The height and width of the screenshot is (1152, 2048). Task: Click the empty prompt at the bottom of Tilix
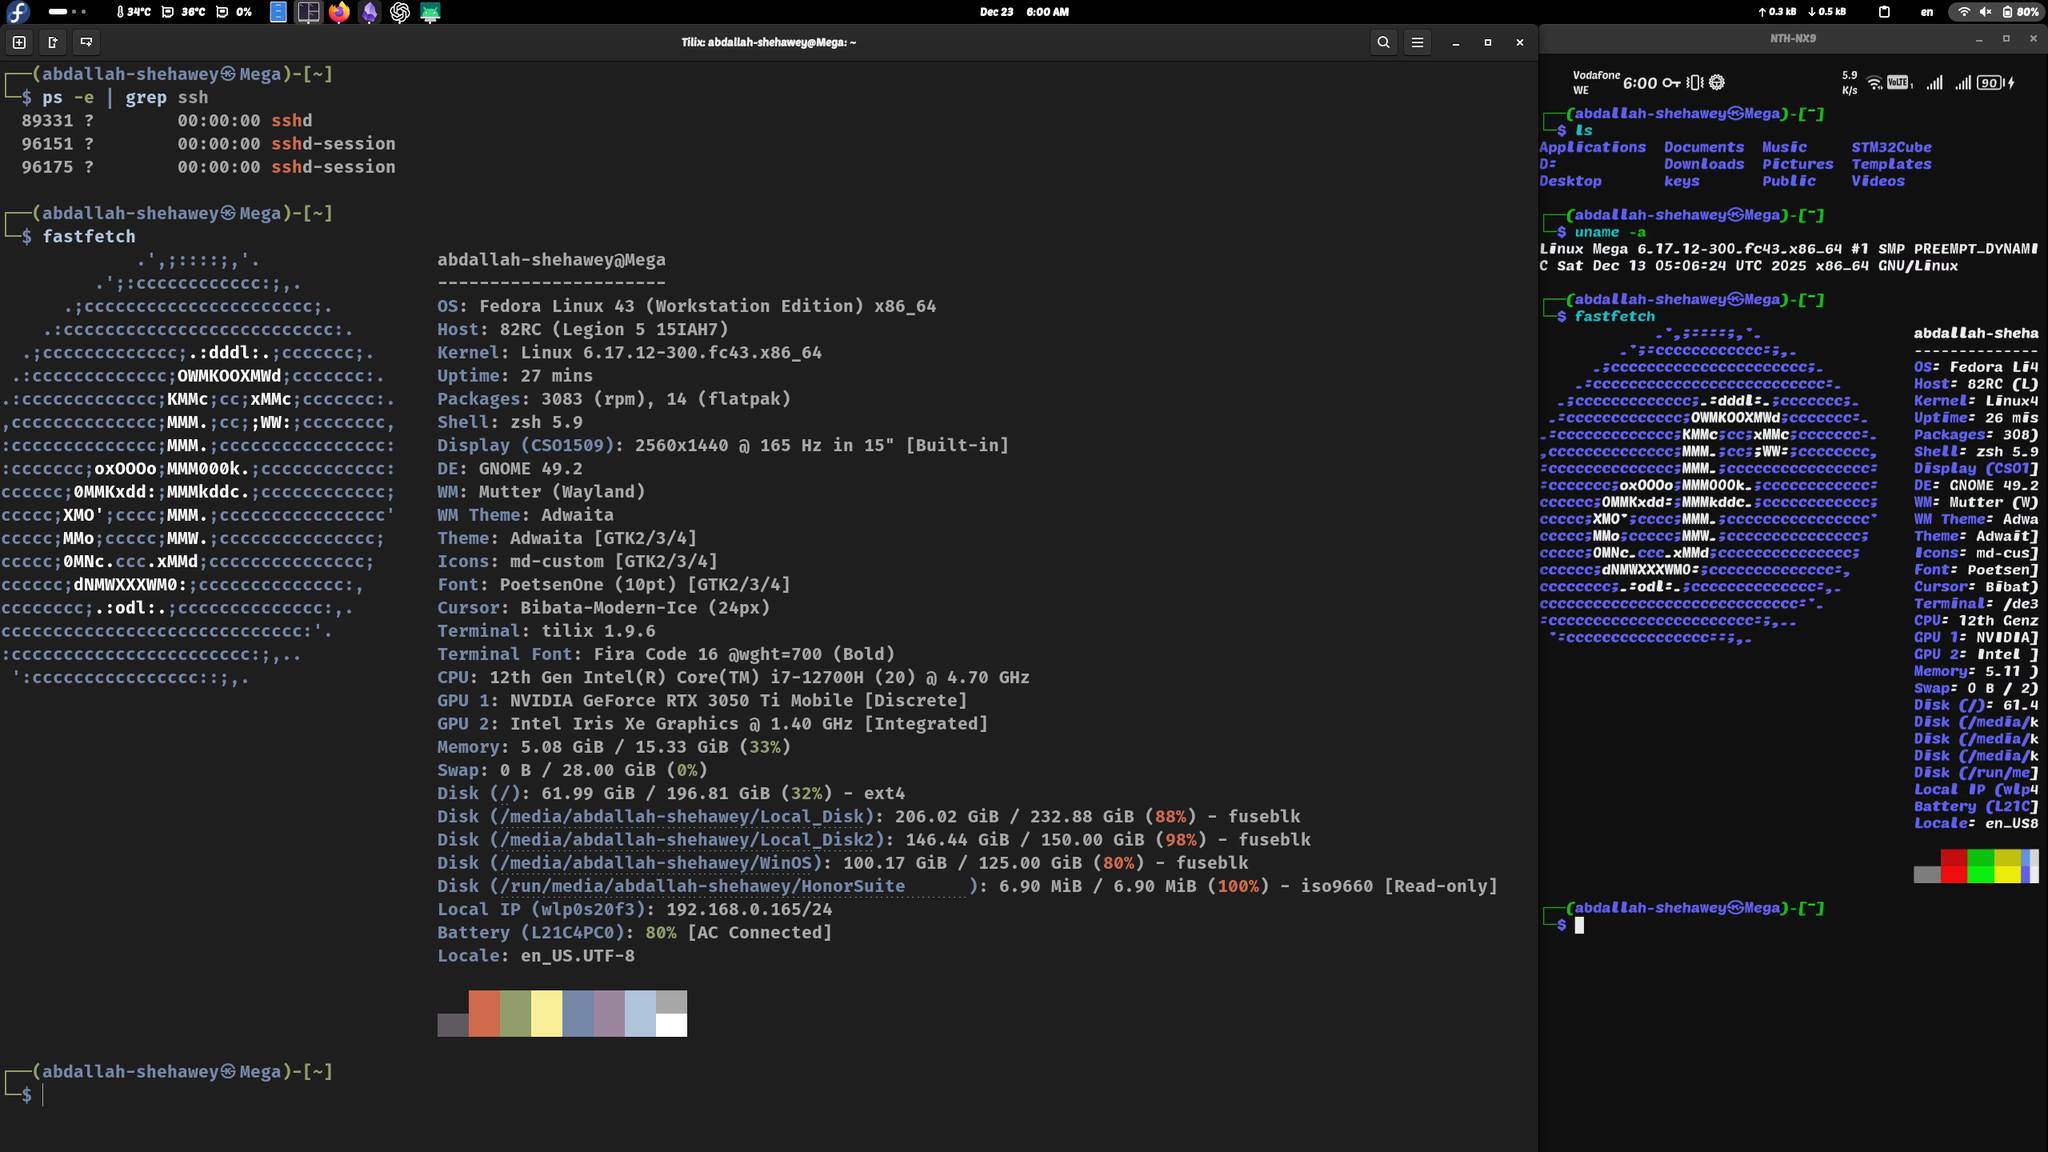[42, 1095]
